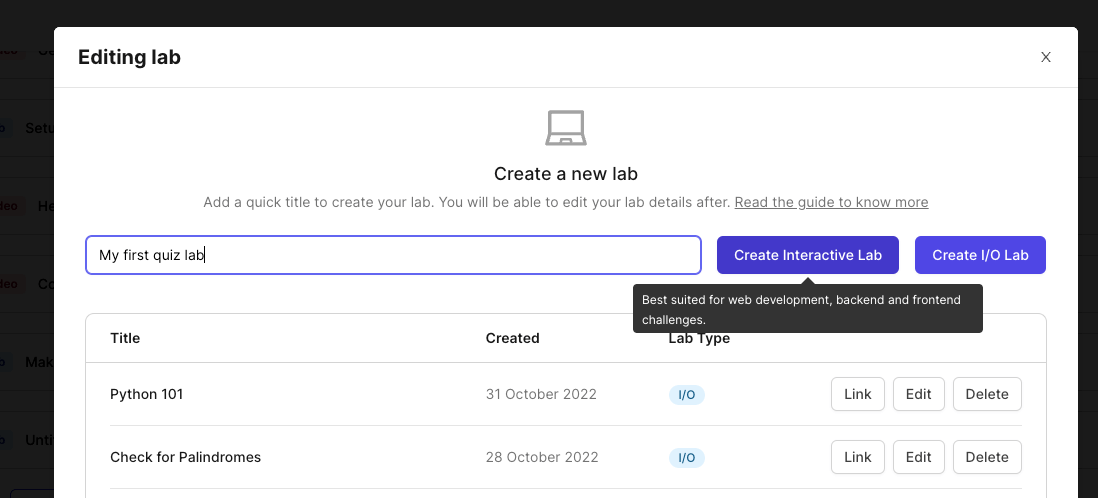Click the laptop icon above Create a new lab
The height and width of the screenshot is (498, 1098).
coord(566,128)
